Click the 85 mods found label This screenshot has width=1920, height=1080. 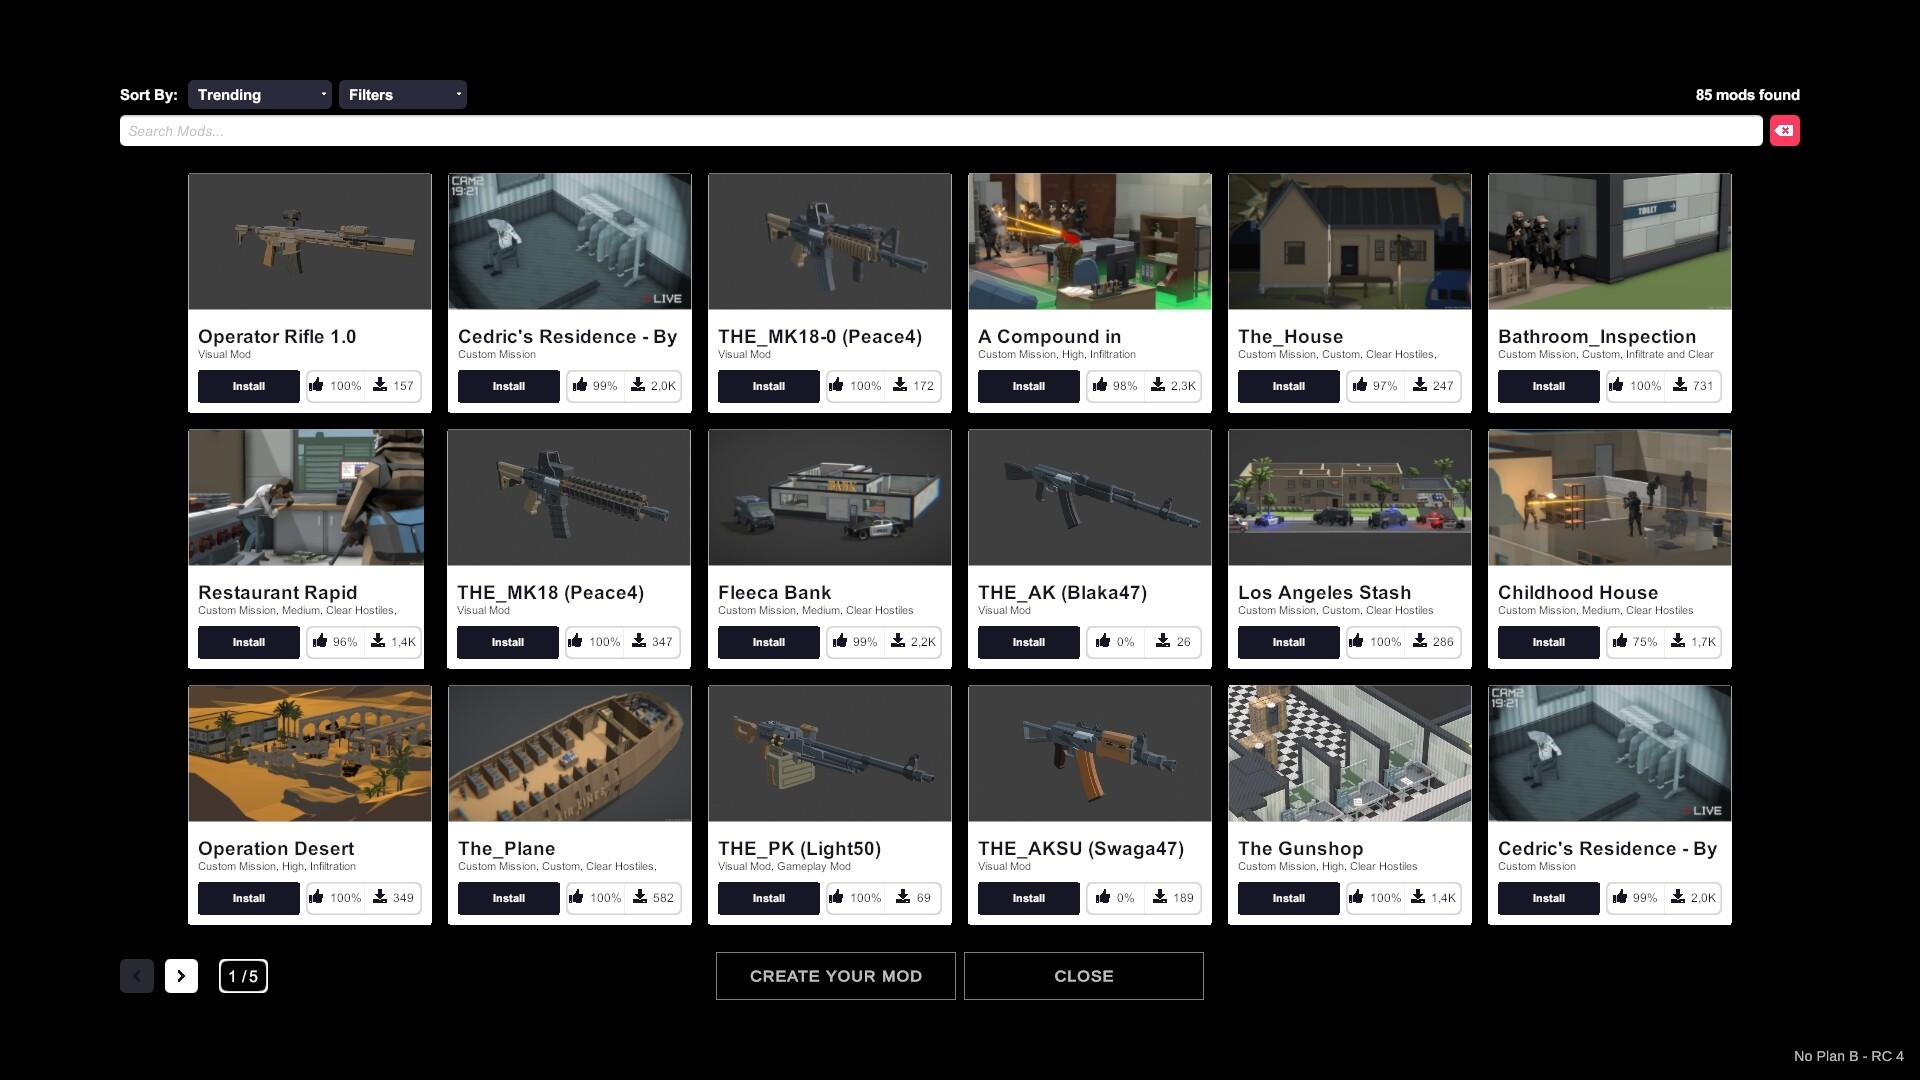[x=1746, y=94]
